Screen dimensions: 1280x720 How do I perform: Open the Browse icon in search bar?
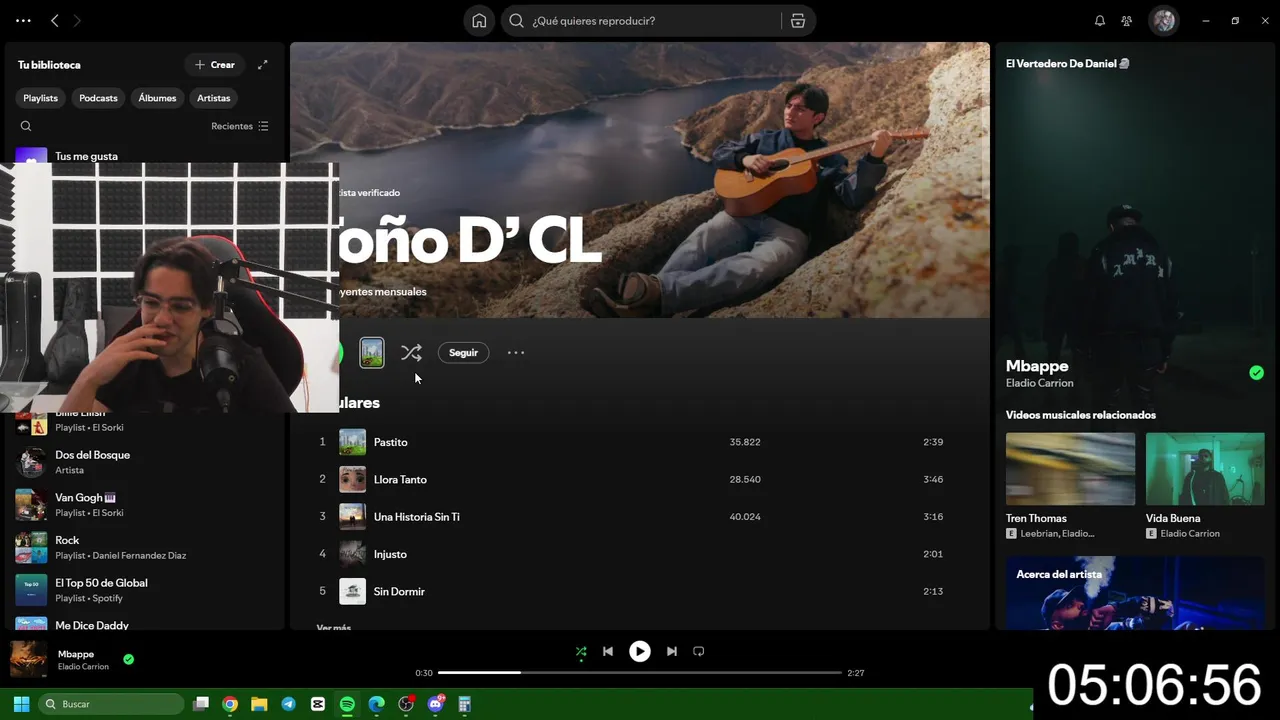[x=798, y=21]
